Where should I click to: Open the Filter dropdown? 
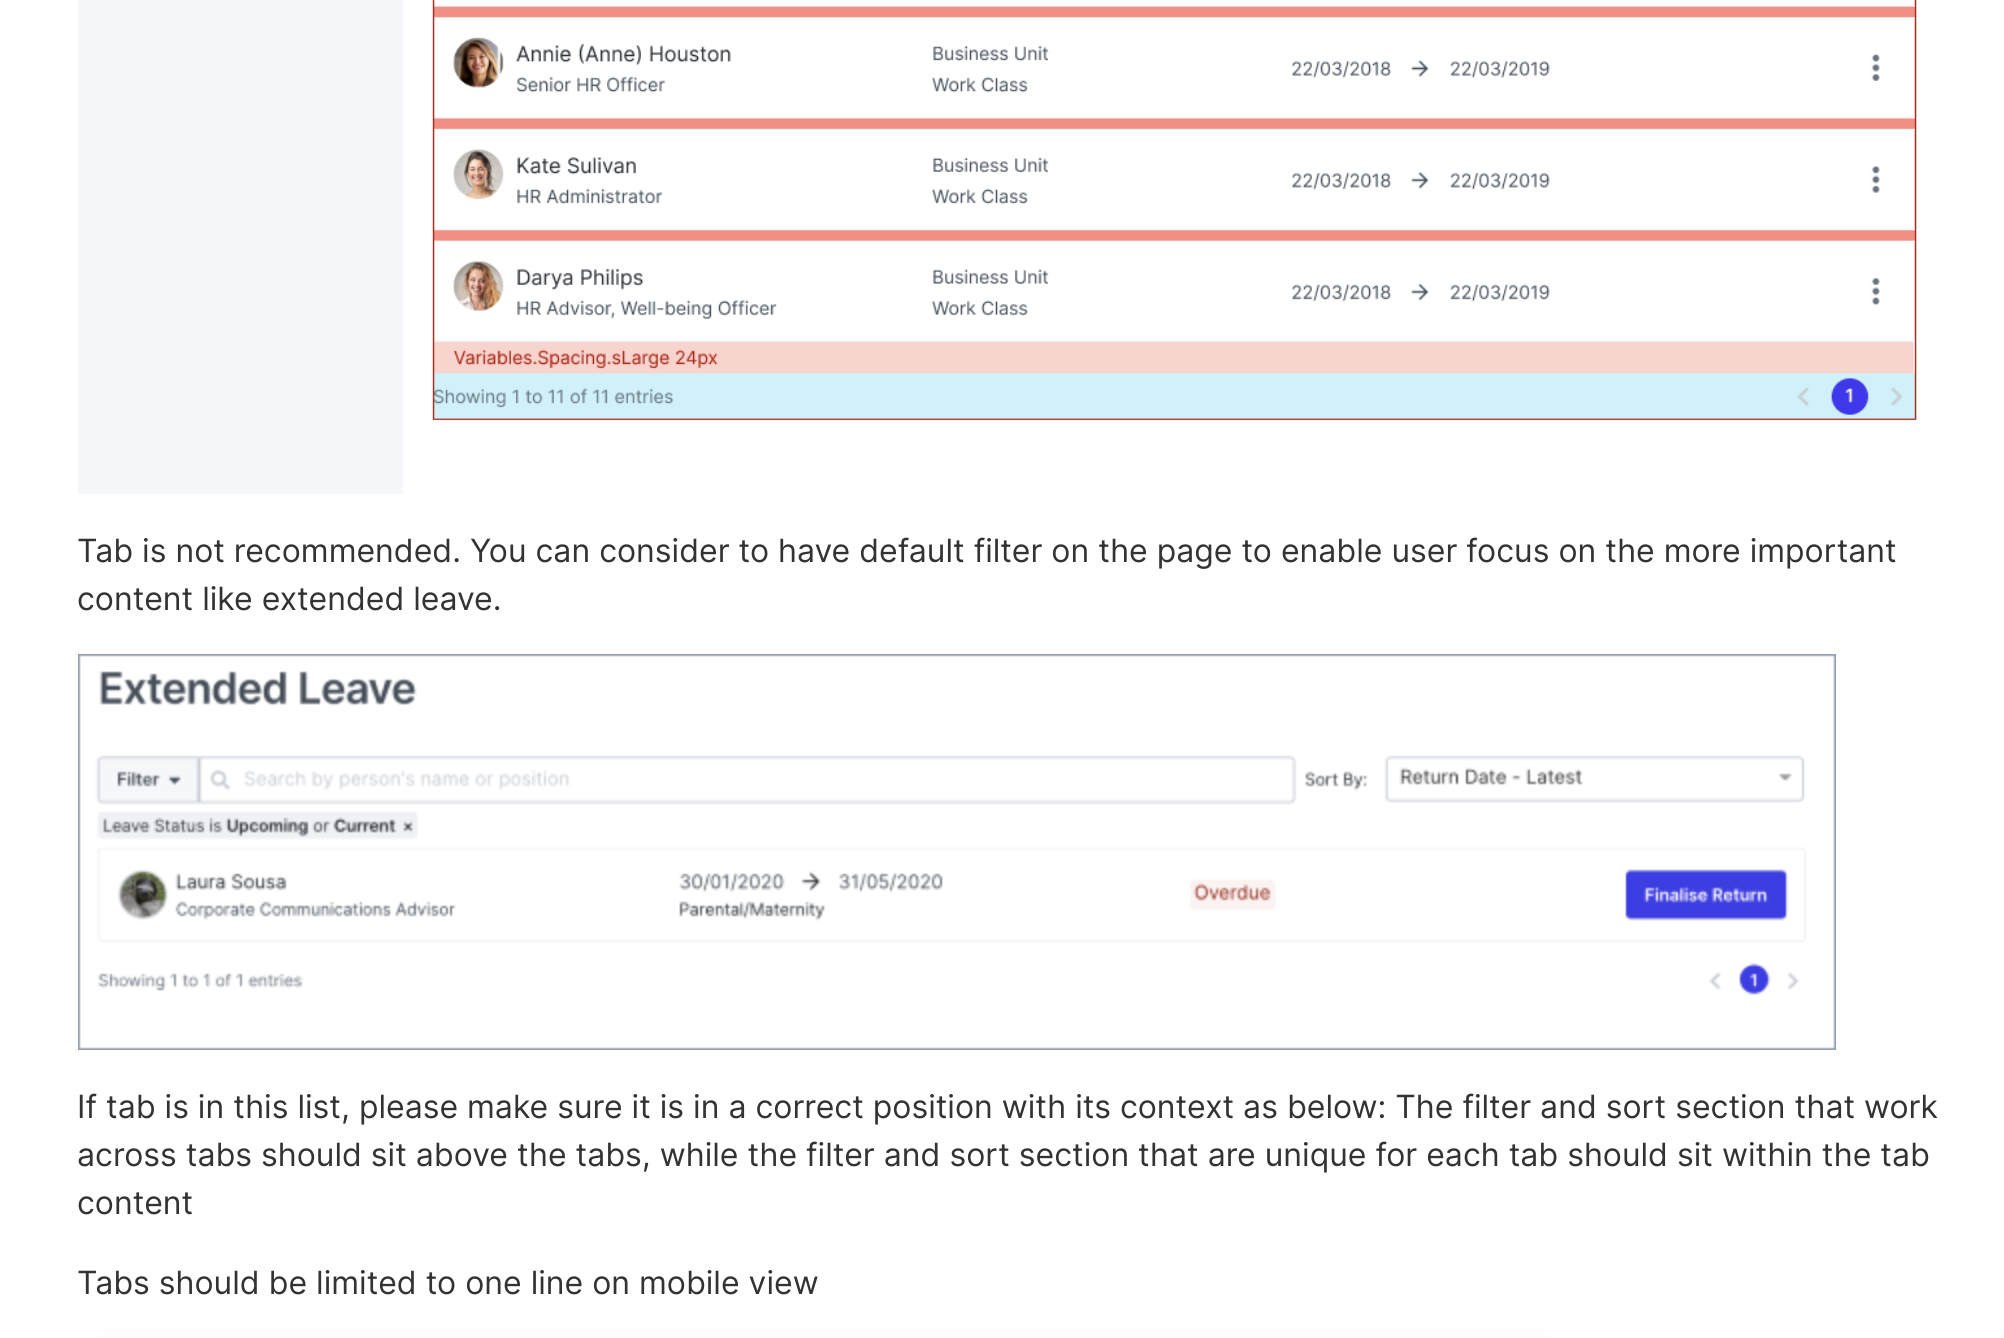(x=148, y=779)
